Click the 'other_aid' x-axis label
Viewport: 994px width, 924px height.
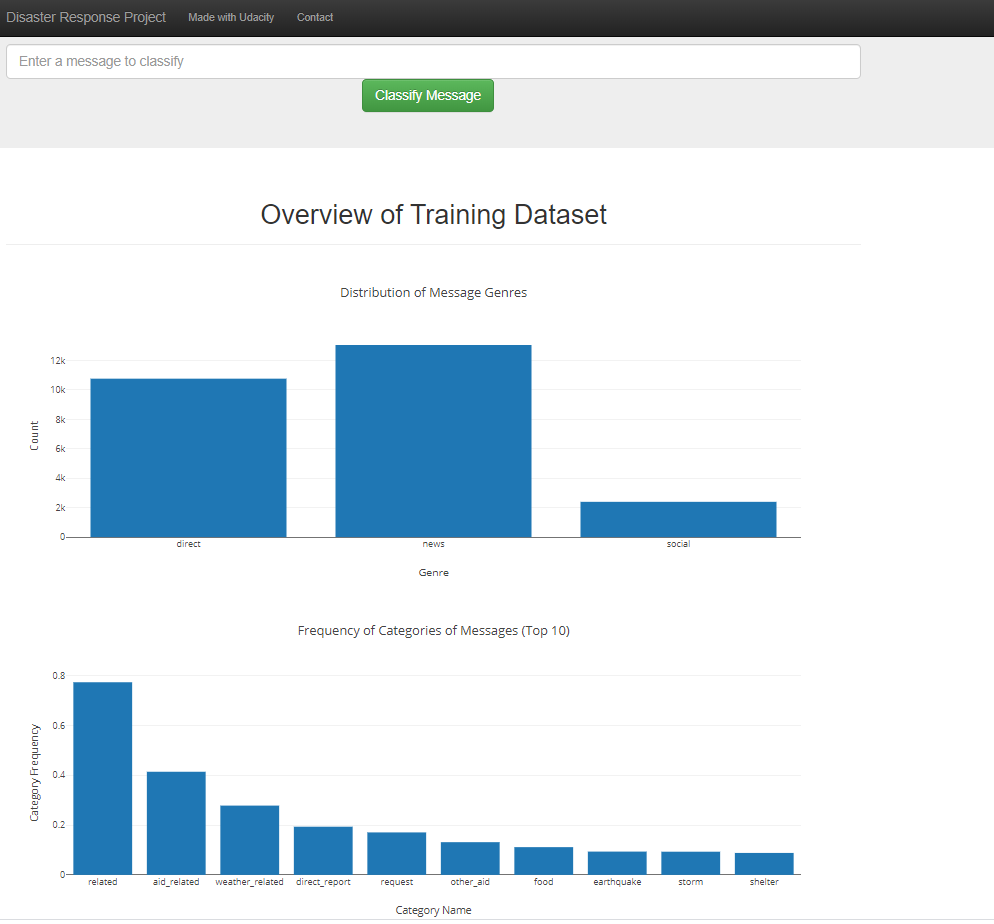click(470, 882)
